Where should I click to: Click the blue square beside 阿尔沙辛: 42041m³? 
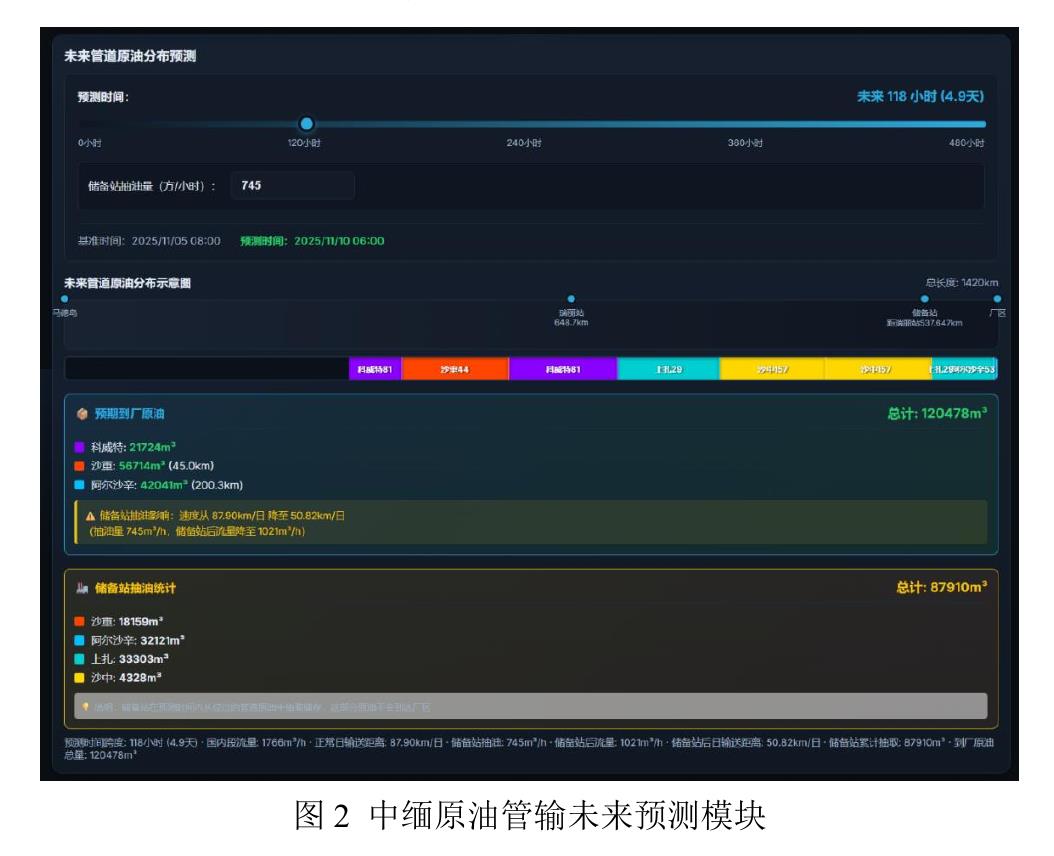pyautogui.click(x=79, y=485)
